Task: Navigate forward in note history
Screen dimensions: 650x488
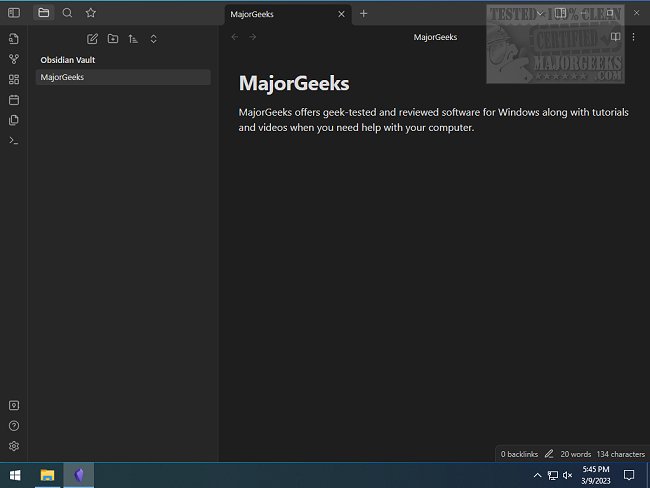Action: pos(252,37)
